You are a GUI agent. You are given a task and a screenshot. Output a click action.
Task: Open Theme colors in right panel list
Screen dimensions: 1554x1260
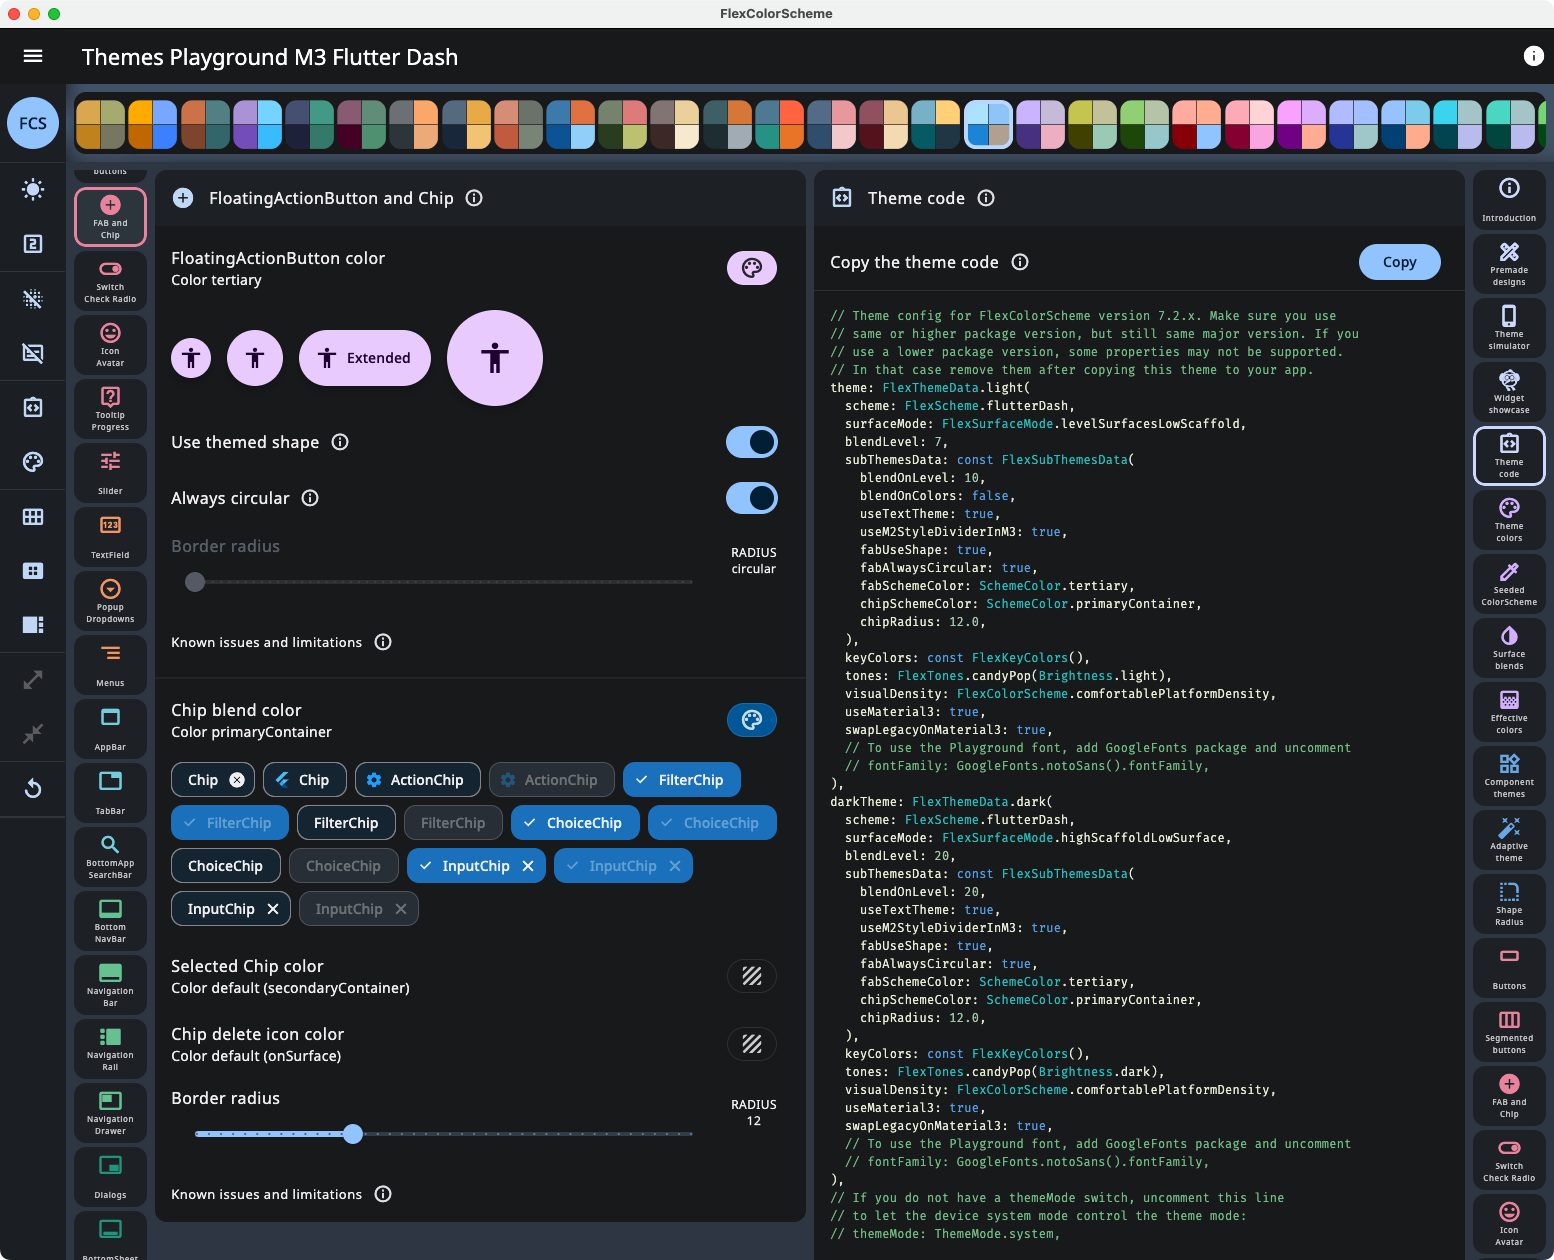(x=1509, y=519)
